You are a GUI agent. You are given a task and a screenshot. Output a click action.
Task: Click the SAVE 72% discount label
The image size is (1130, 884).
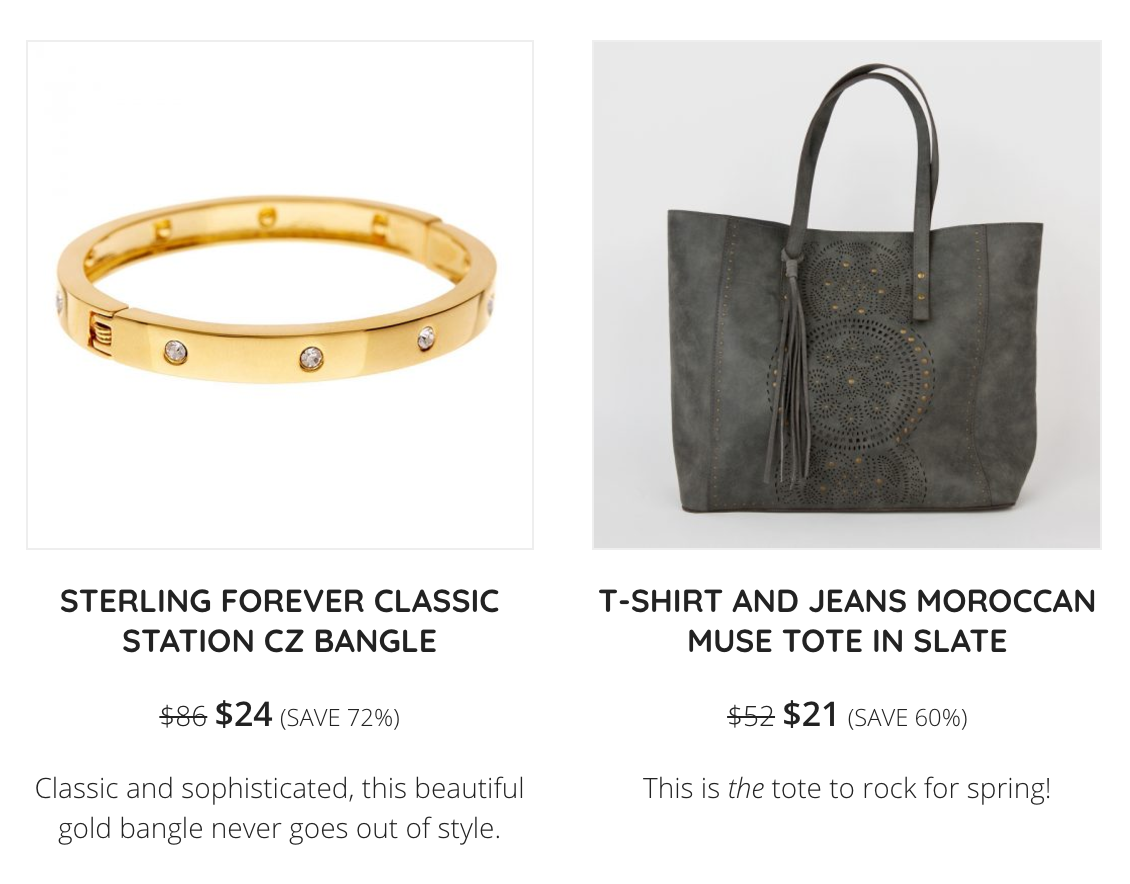tap(339, 718)
